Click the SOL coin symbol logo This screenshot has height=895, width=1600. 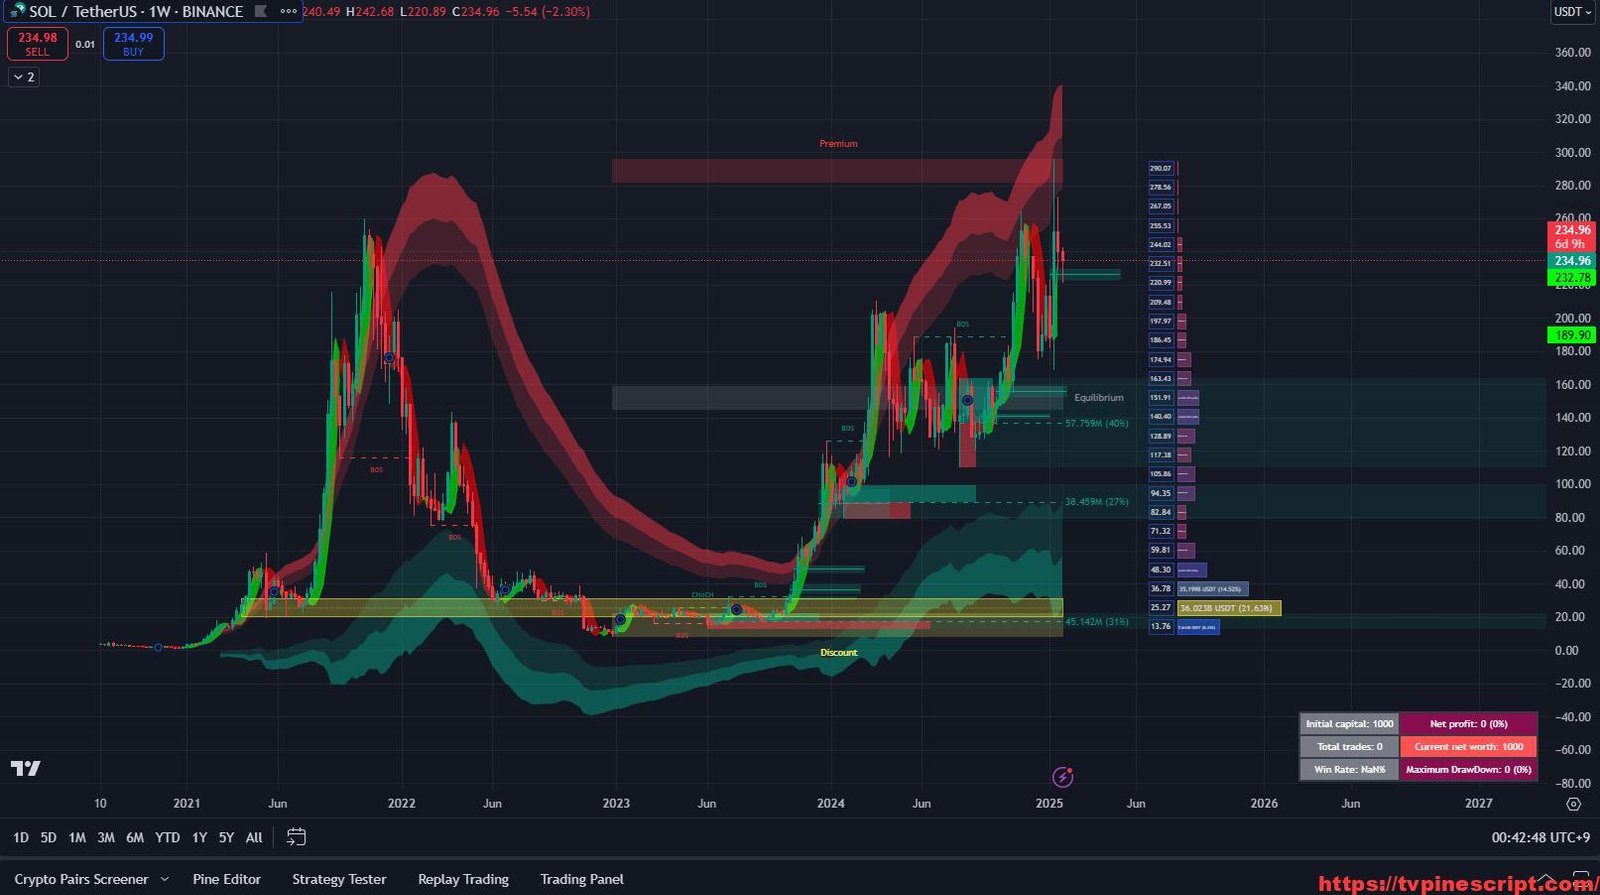pyautogui.click(x=16, y=11)
